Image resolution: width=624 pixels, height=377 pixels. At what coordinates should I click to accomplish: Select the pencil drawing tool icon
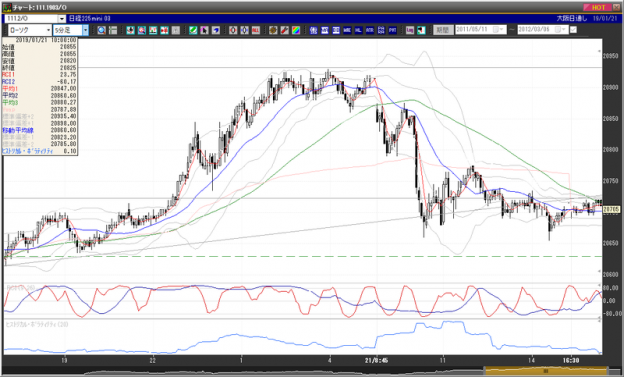point(193,30)
